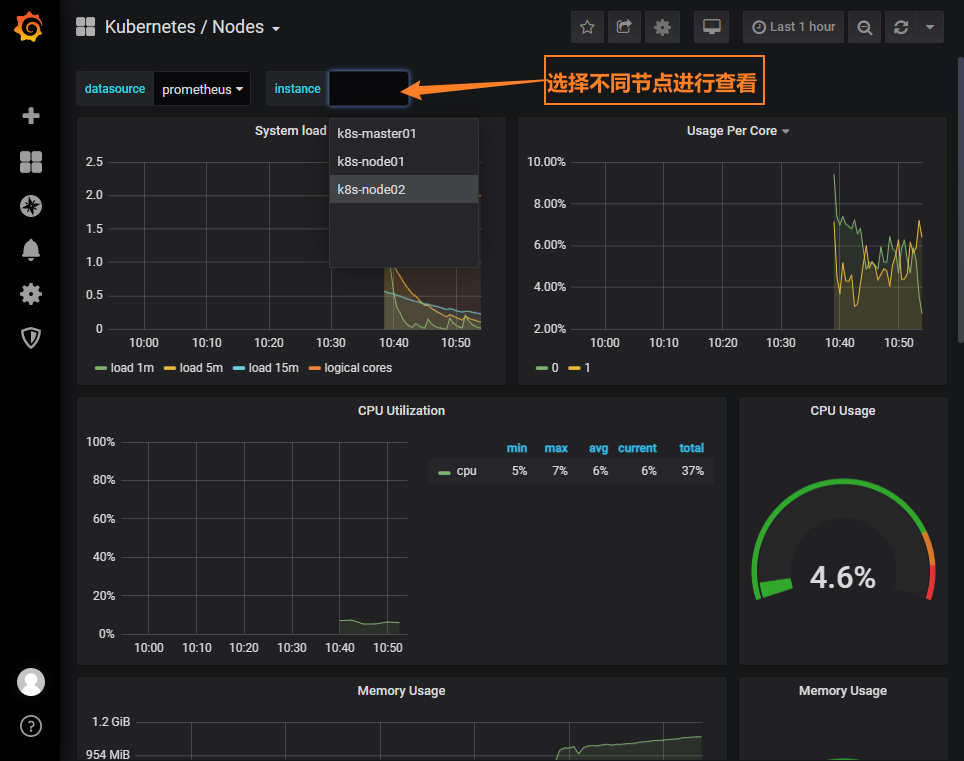Open the Dashboards grid icon in sidebar
The image size is (964, 761).
(31, 162)
